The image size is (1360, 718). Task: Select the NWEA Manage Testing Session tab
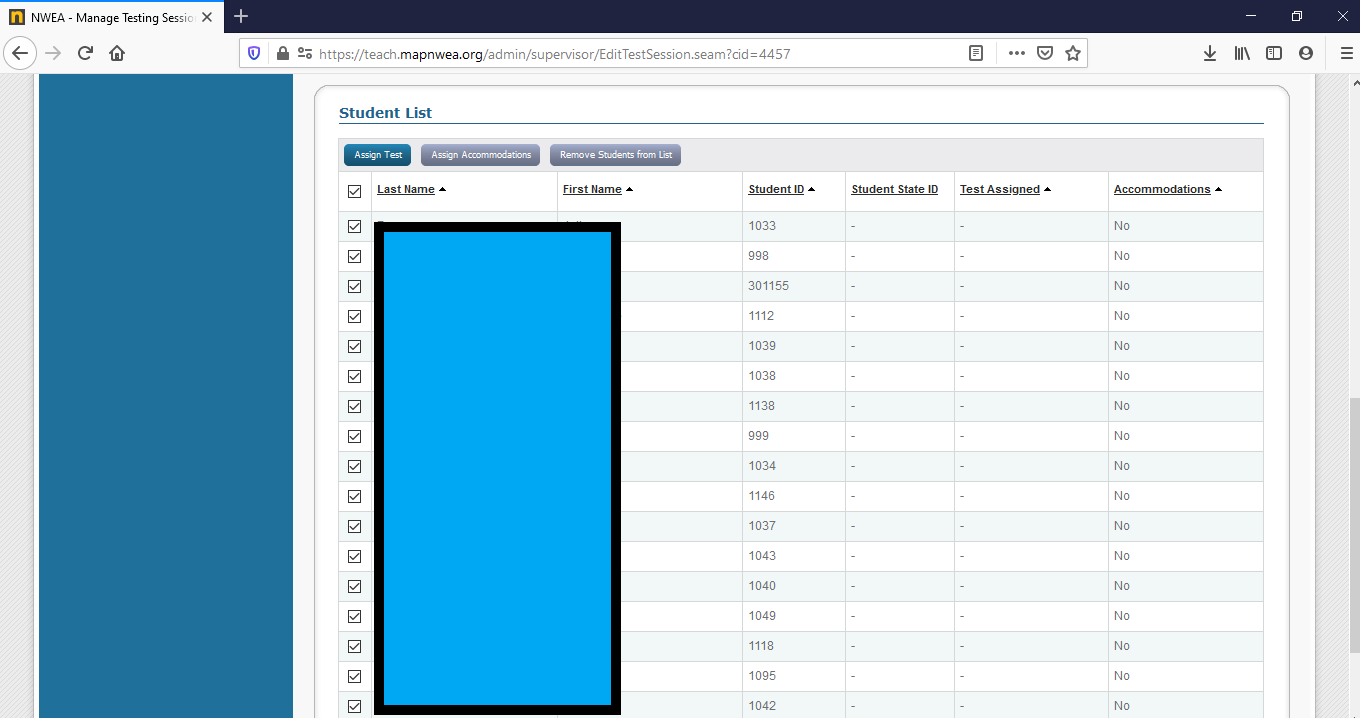tap(110, 16)
